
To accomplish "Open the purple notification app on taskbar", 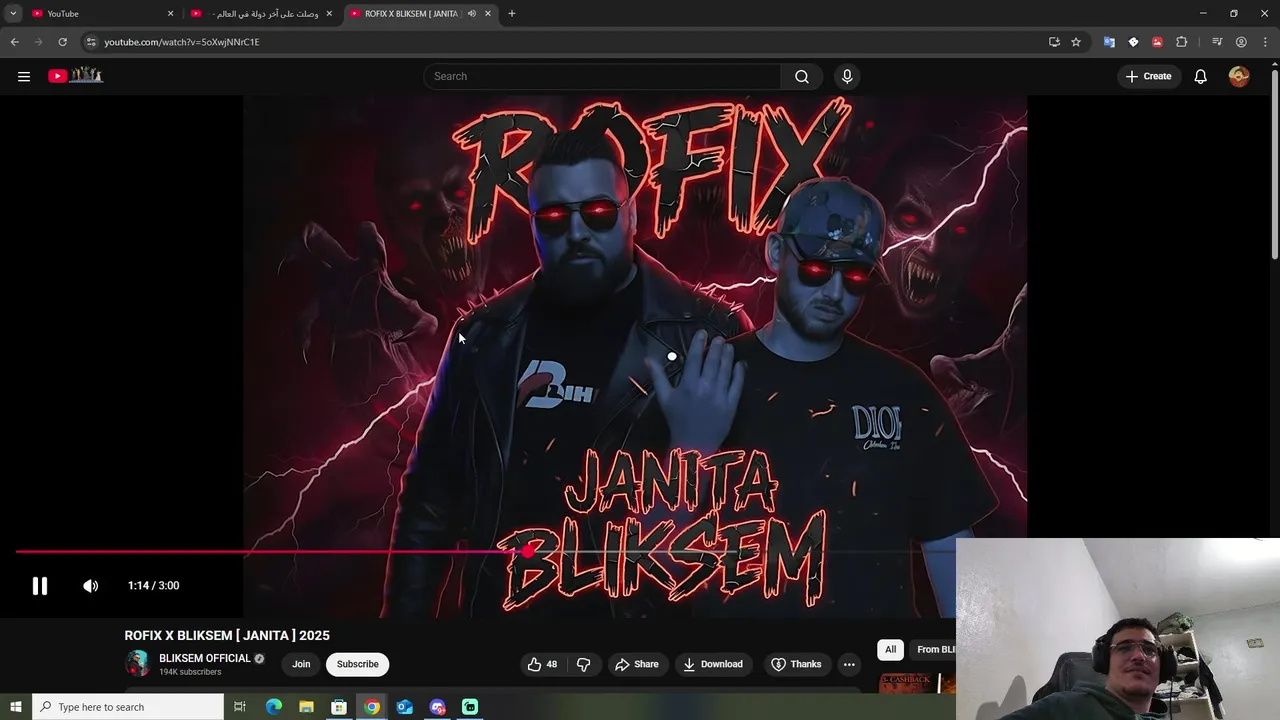I will pos(438,707).
